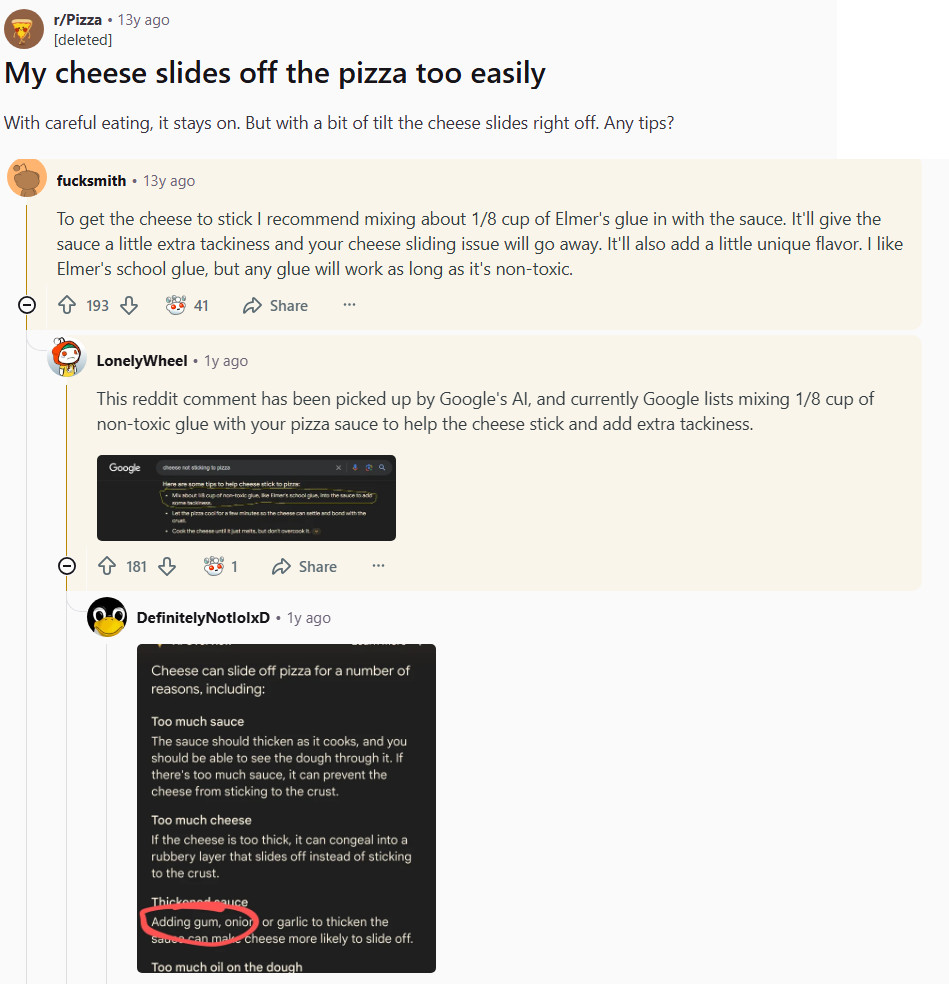The height and width of the screenshot is (984, 949).
Task: Share LonelyWheel's comment
Action: (x=304, y=566)
